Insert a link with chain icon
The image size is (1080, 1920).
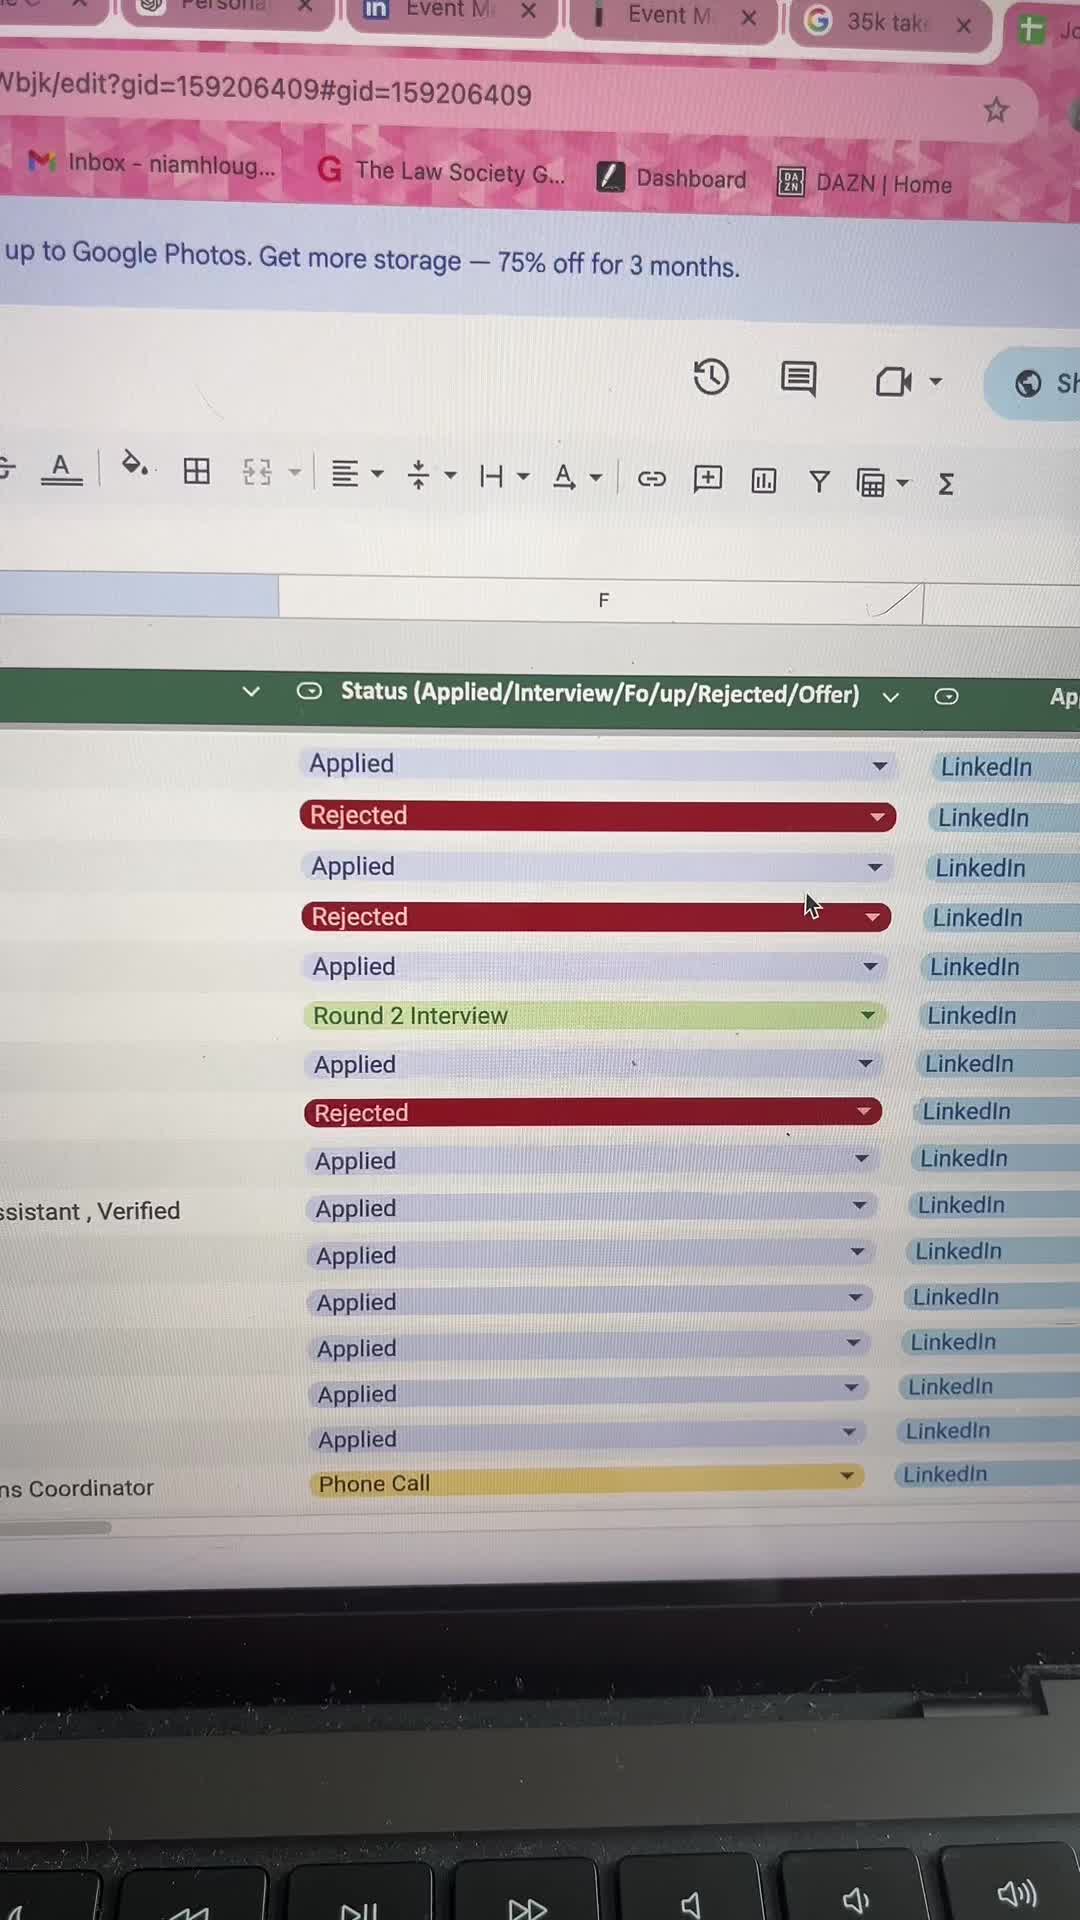pyautogui.click(x=652, y=479)
